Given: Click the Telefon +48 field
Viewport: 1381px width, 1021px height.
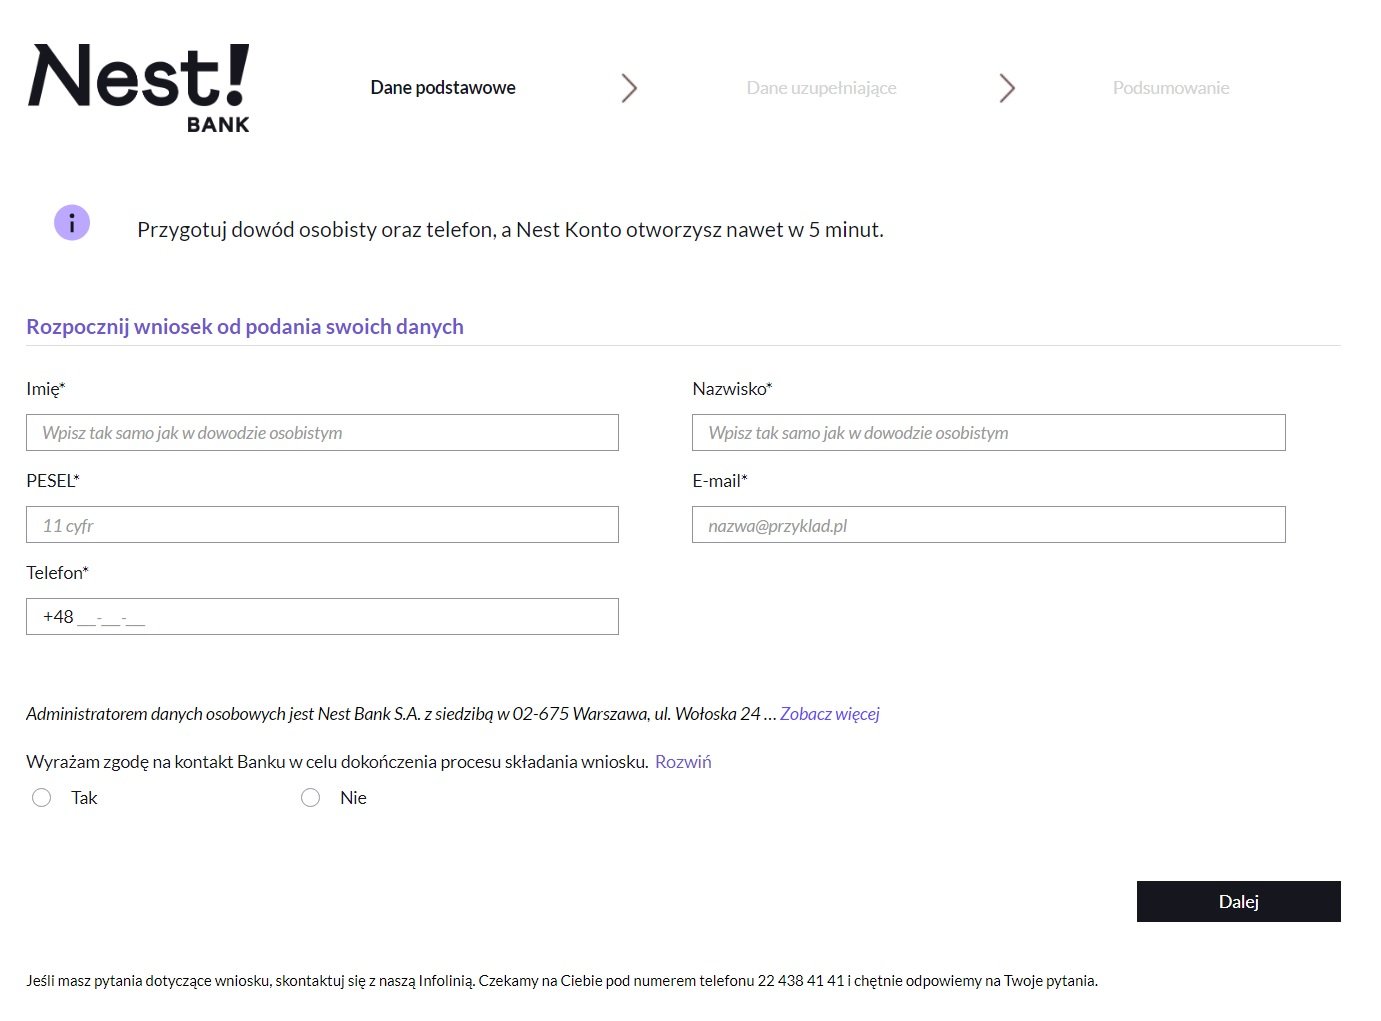Looking at the screenshot, I should click(322, 617).
